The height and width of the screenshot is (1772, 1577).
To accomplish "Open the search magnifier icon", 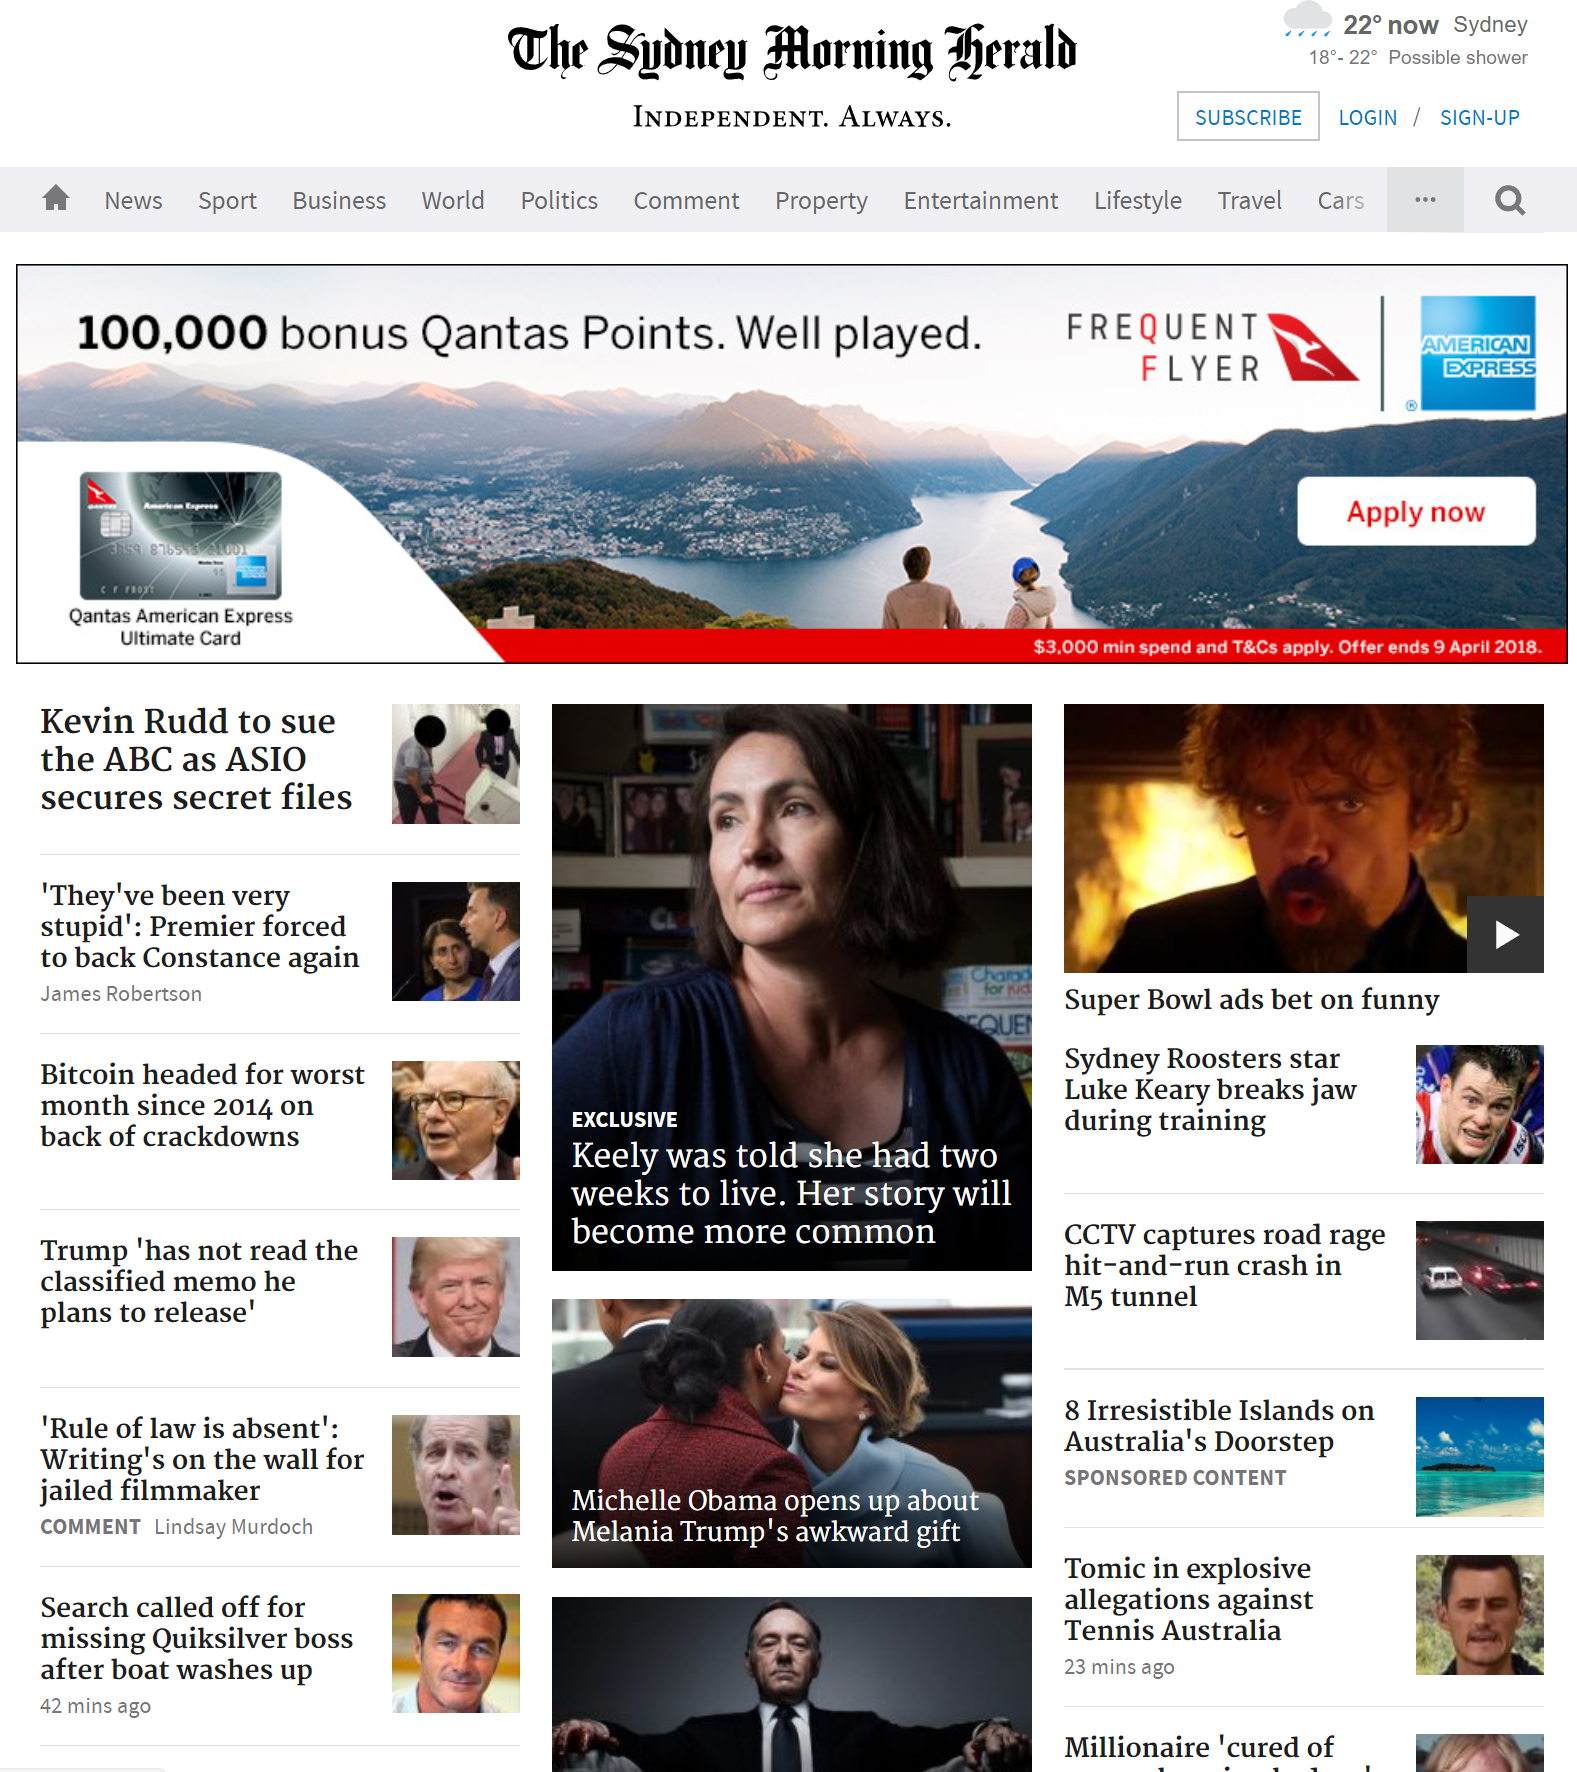I will tap(1509, 201).
